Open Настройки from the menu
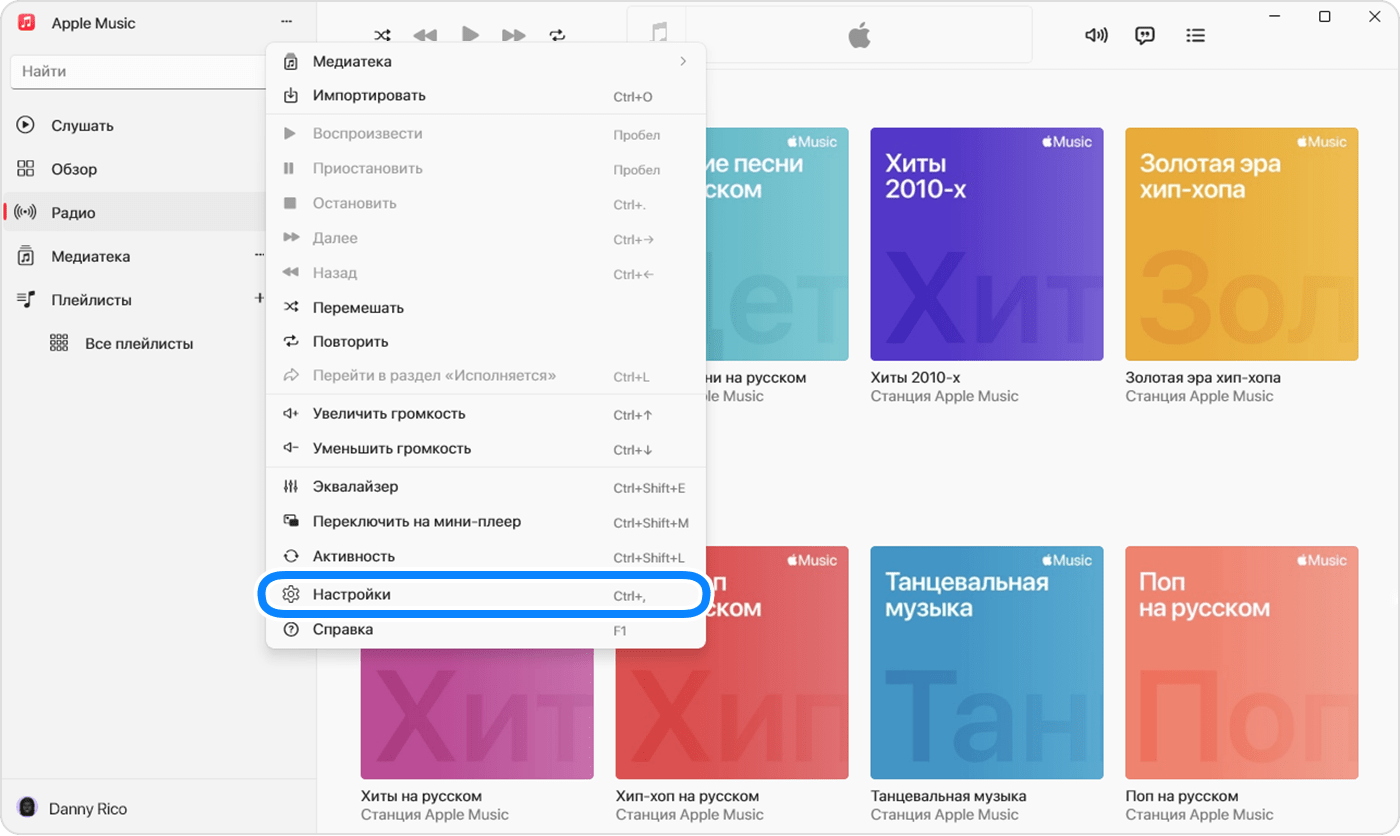Image resolution: width=1400 pixels, height=836 pixels. click(x=486, y=594)
